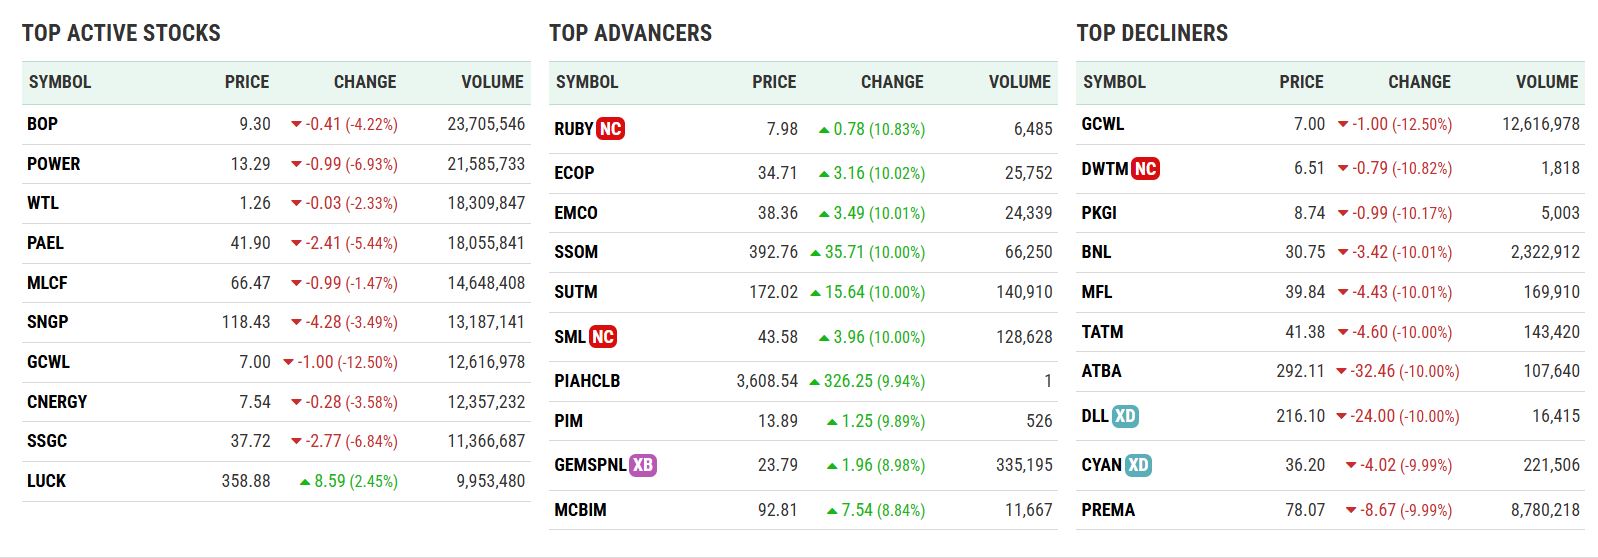Click the NC badge beside SML

click(602, 337)
